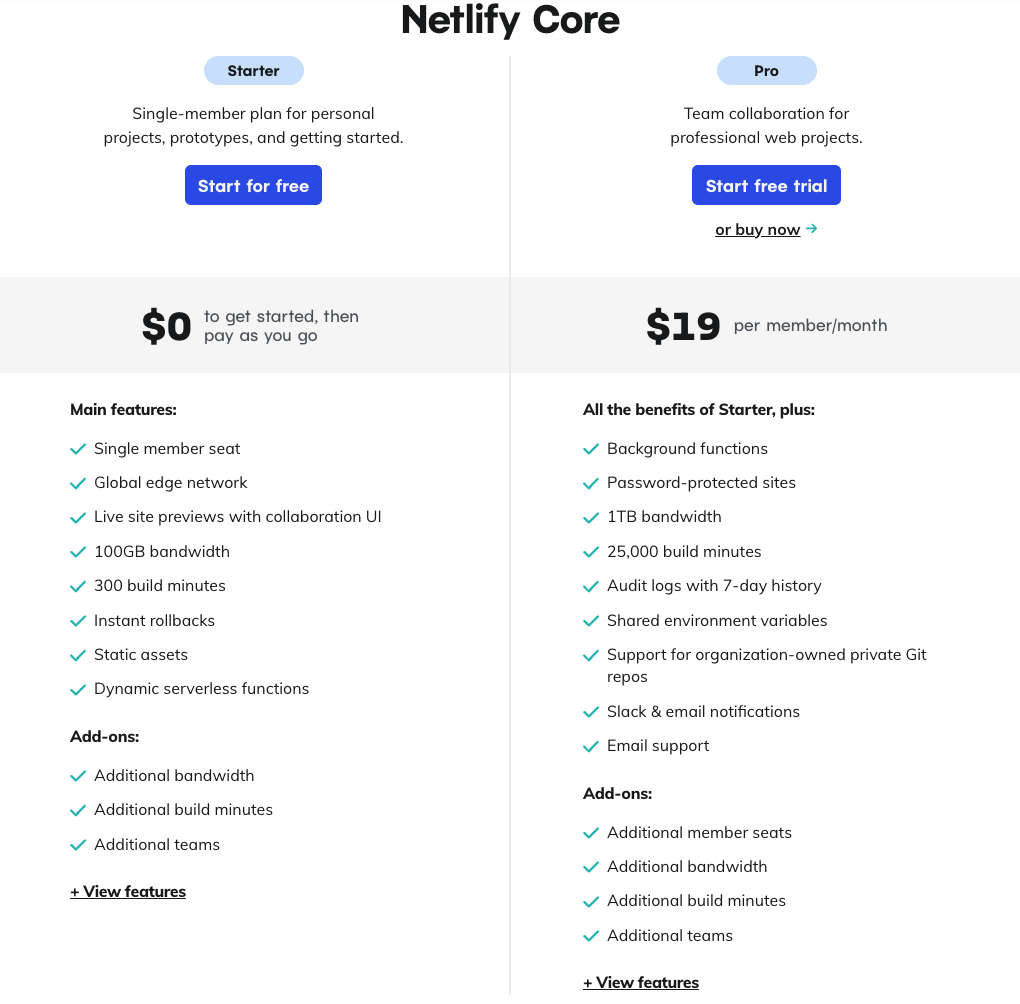Select the checkmark beside 100GB bandwidth
This screenshot has width=1020, height=1004.
78,552
